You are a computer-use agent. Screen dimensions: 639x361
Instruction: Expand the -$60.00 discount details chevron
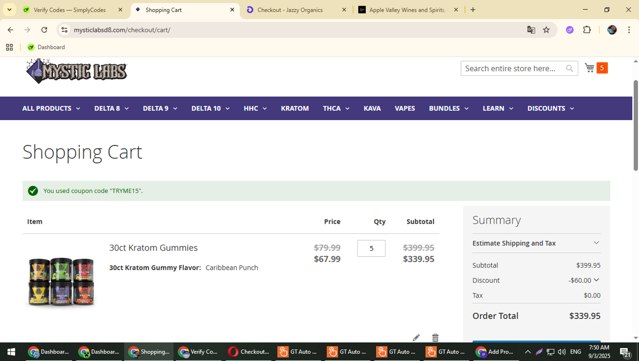pyautogui.click(x=596, y=280)
